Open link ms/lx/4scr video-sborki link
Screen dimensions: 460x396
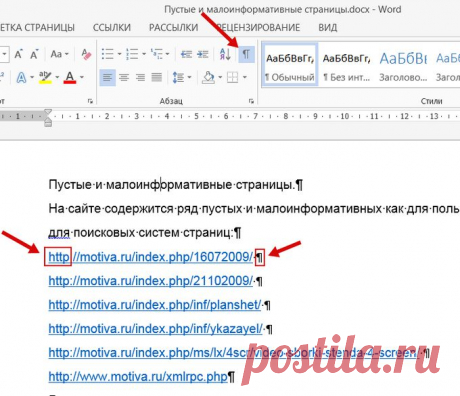pos(233,353)
